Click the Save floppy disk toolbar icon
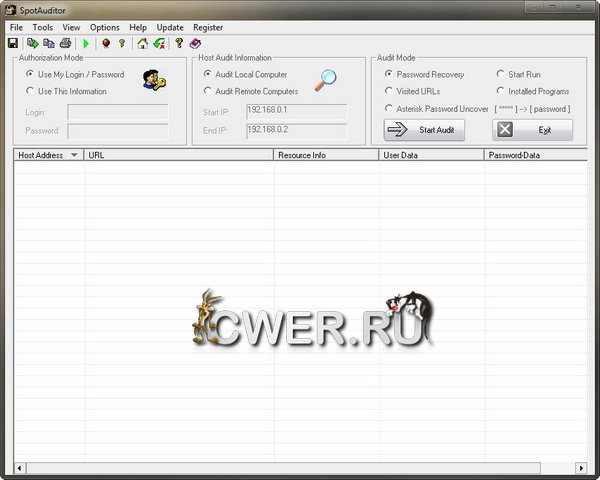Viewport: 600px width, 480px height. point(13,44)
